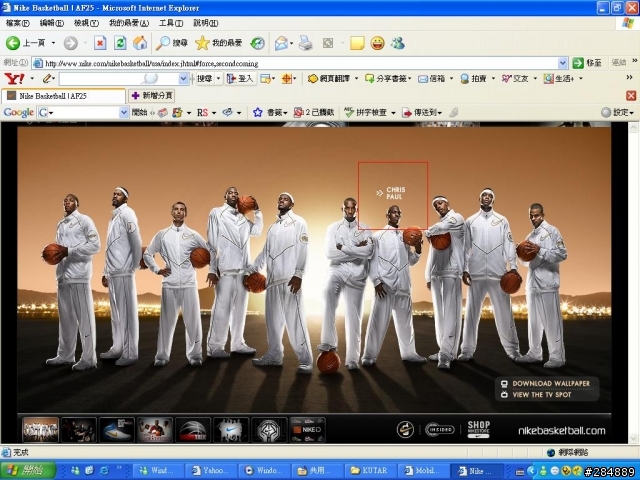The width and height of the screenshot is (640, 480).
Task: Open the History clock icon
Action: [257, 43]
